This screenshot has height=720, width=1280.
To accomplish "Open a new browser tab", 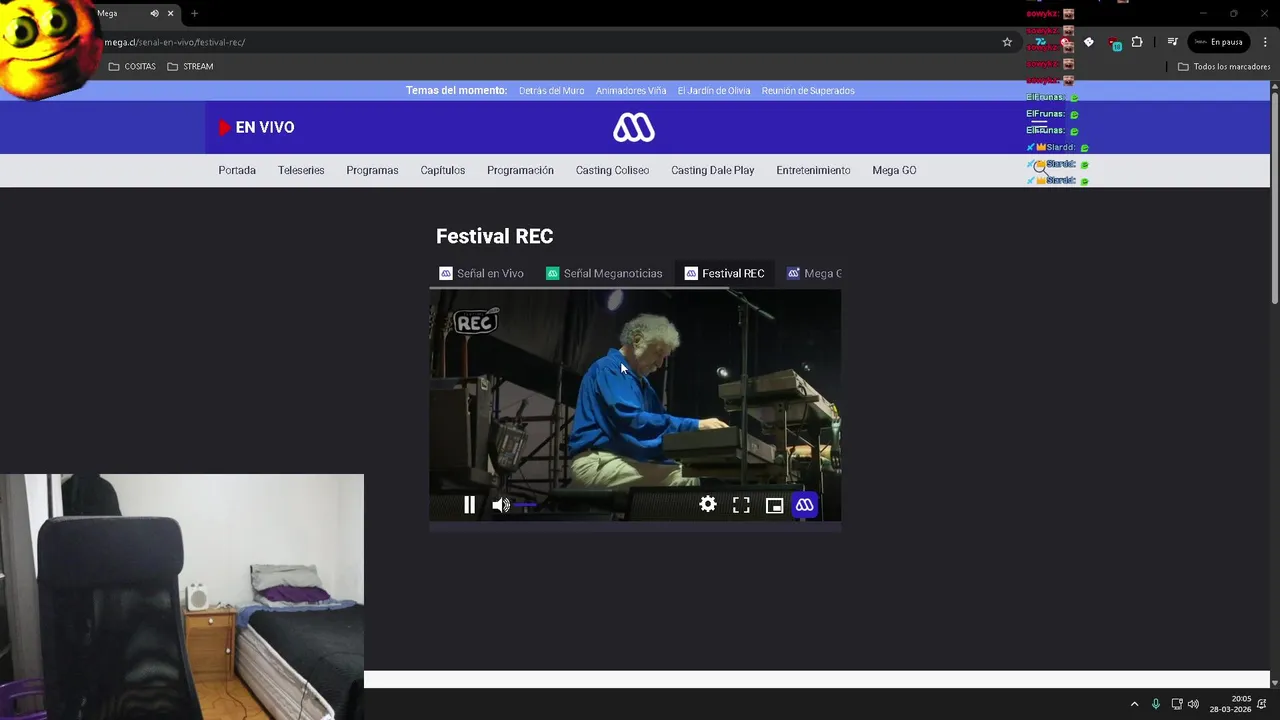I will coord(194,14).
